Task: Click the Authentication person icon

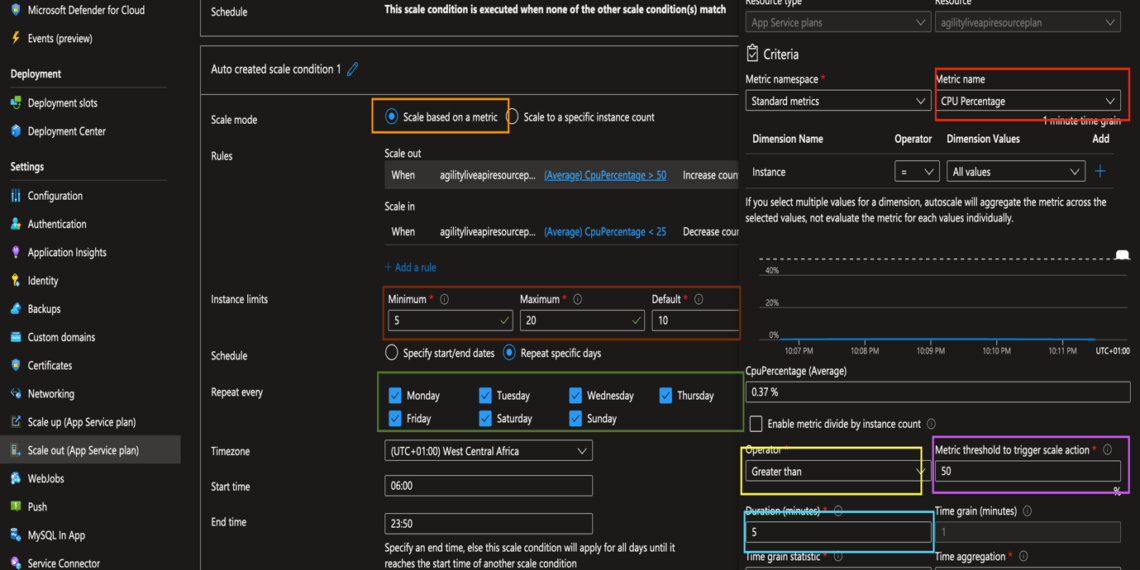Action: (x=15, y=225)
